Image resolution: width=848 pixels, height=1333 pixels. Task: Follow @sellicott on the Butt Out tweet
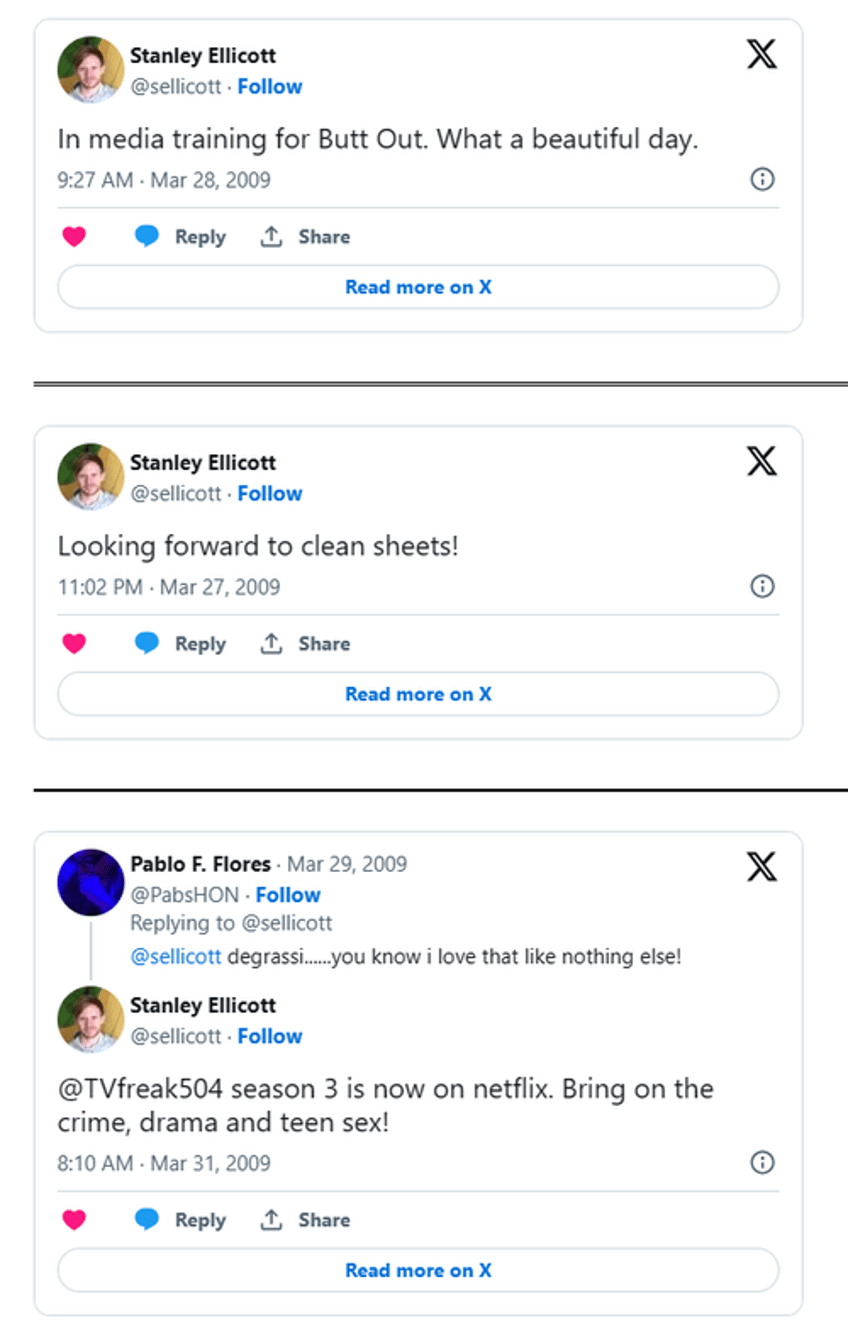[270, 87]
